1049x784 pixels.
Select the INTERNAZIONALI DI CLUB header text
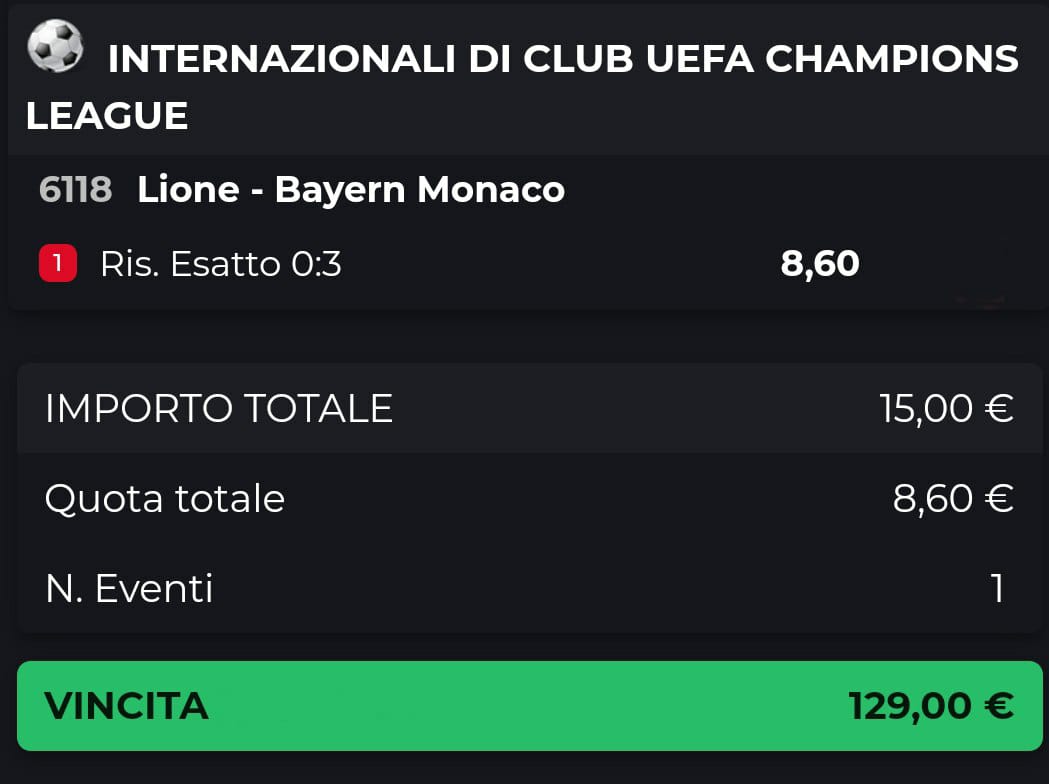click(369, 60)
